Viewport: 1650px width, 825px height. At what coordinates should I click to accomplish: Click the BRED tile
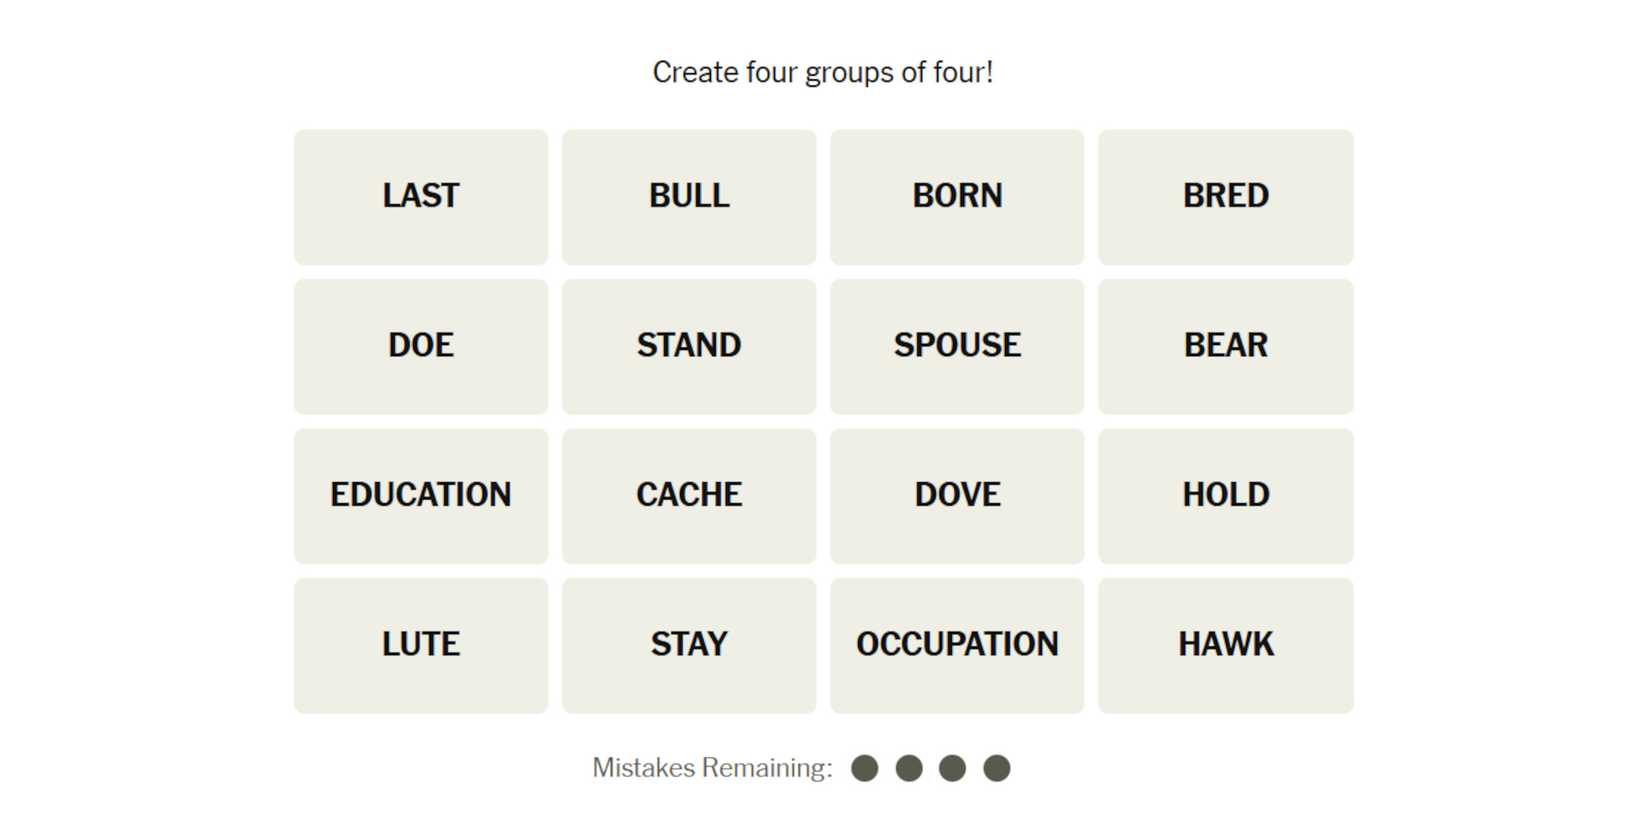[x=1225, y=197]
